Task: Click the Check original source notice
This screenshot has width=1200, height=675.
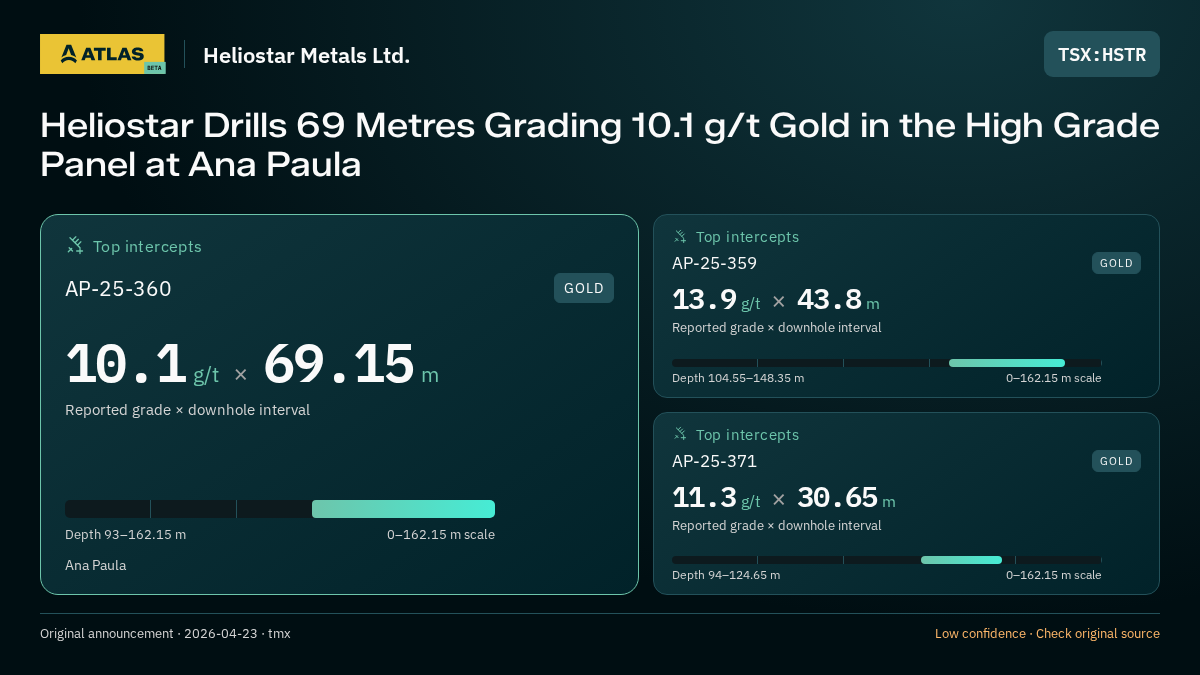Action: tap(1098, 633)
